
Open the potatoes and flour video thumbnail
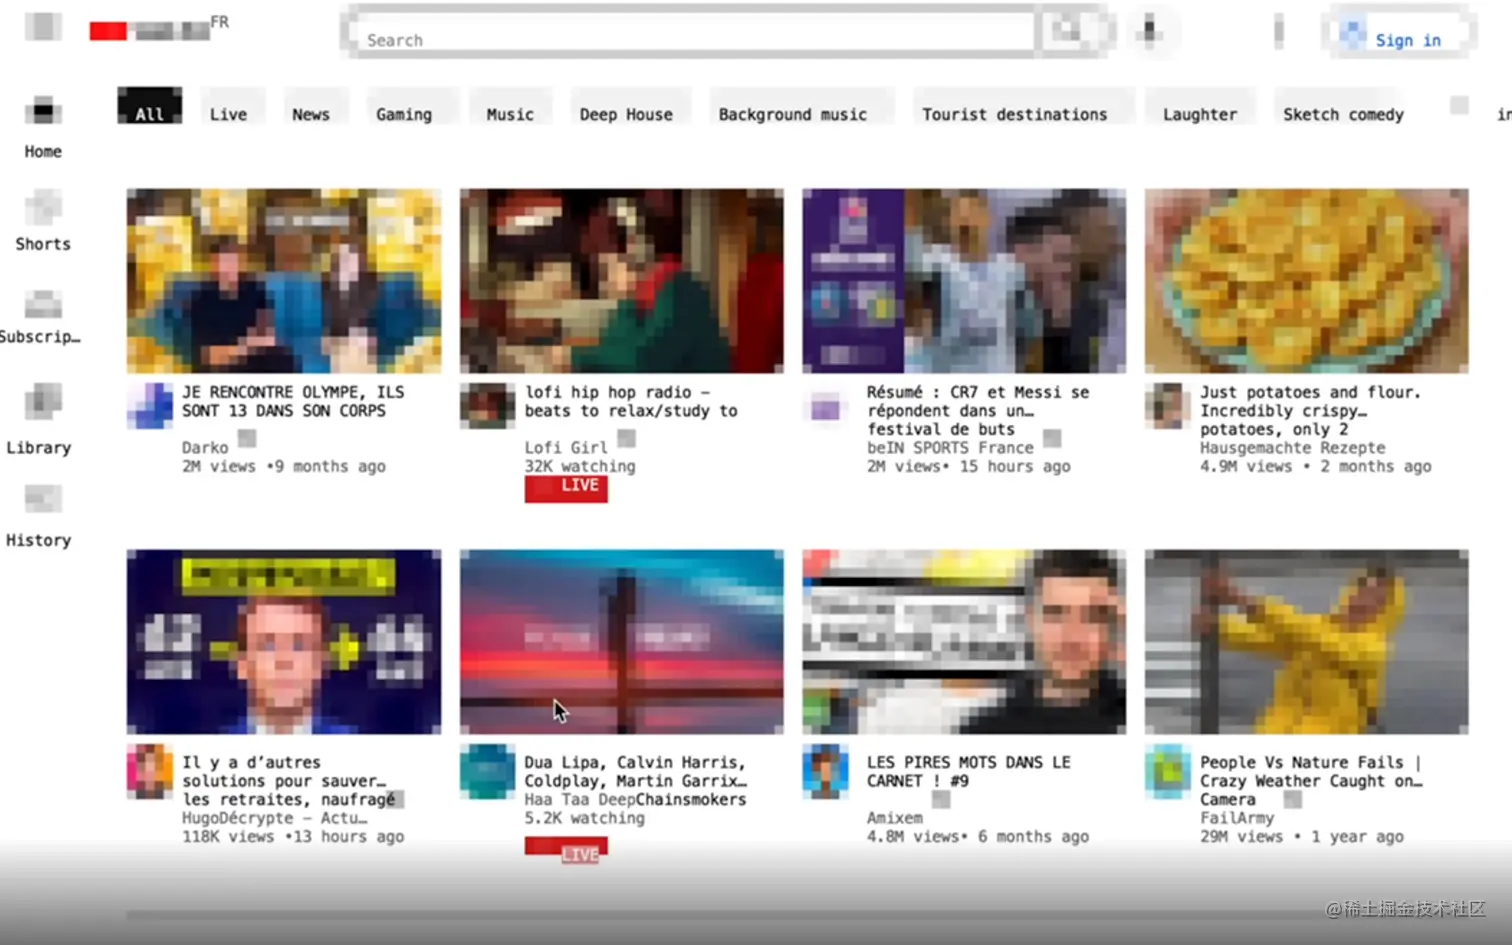(x=1307, y=281)
